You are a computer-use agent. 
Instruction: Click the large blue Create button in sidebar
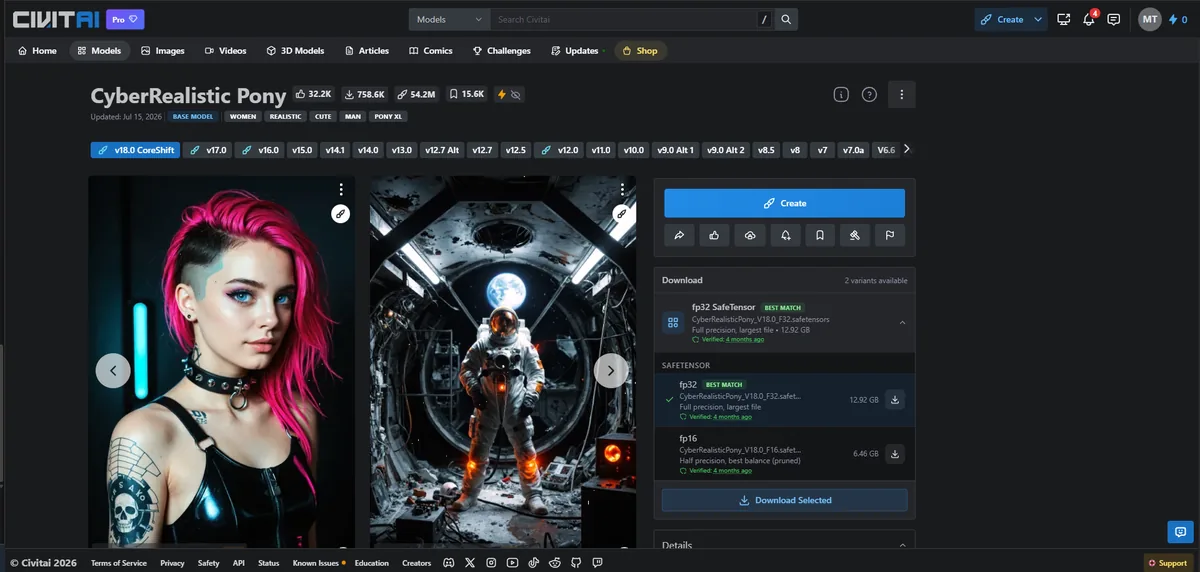[x=784, y=203]
